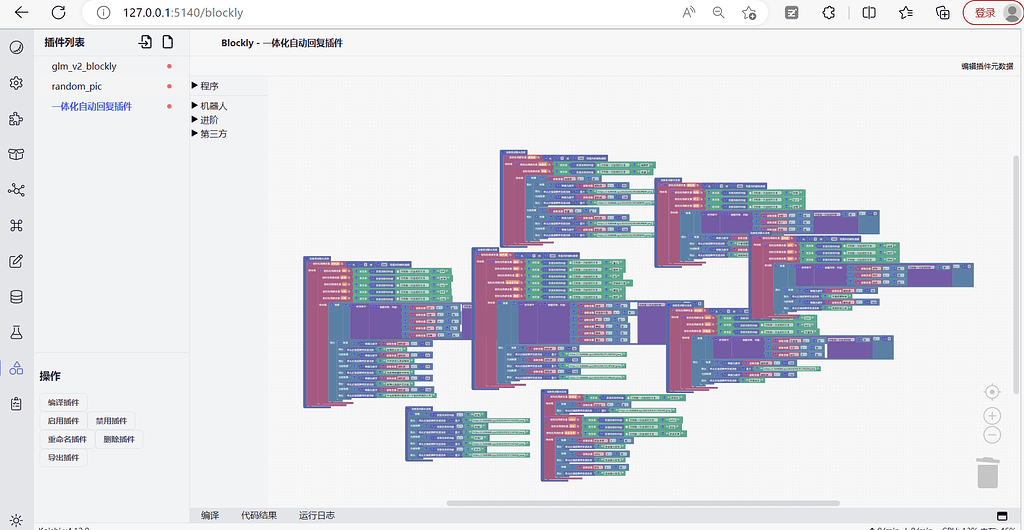Recenter the workspace with the crosshair icon
This screenshot has width=1024, height=530.
(x=992, y=391)
